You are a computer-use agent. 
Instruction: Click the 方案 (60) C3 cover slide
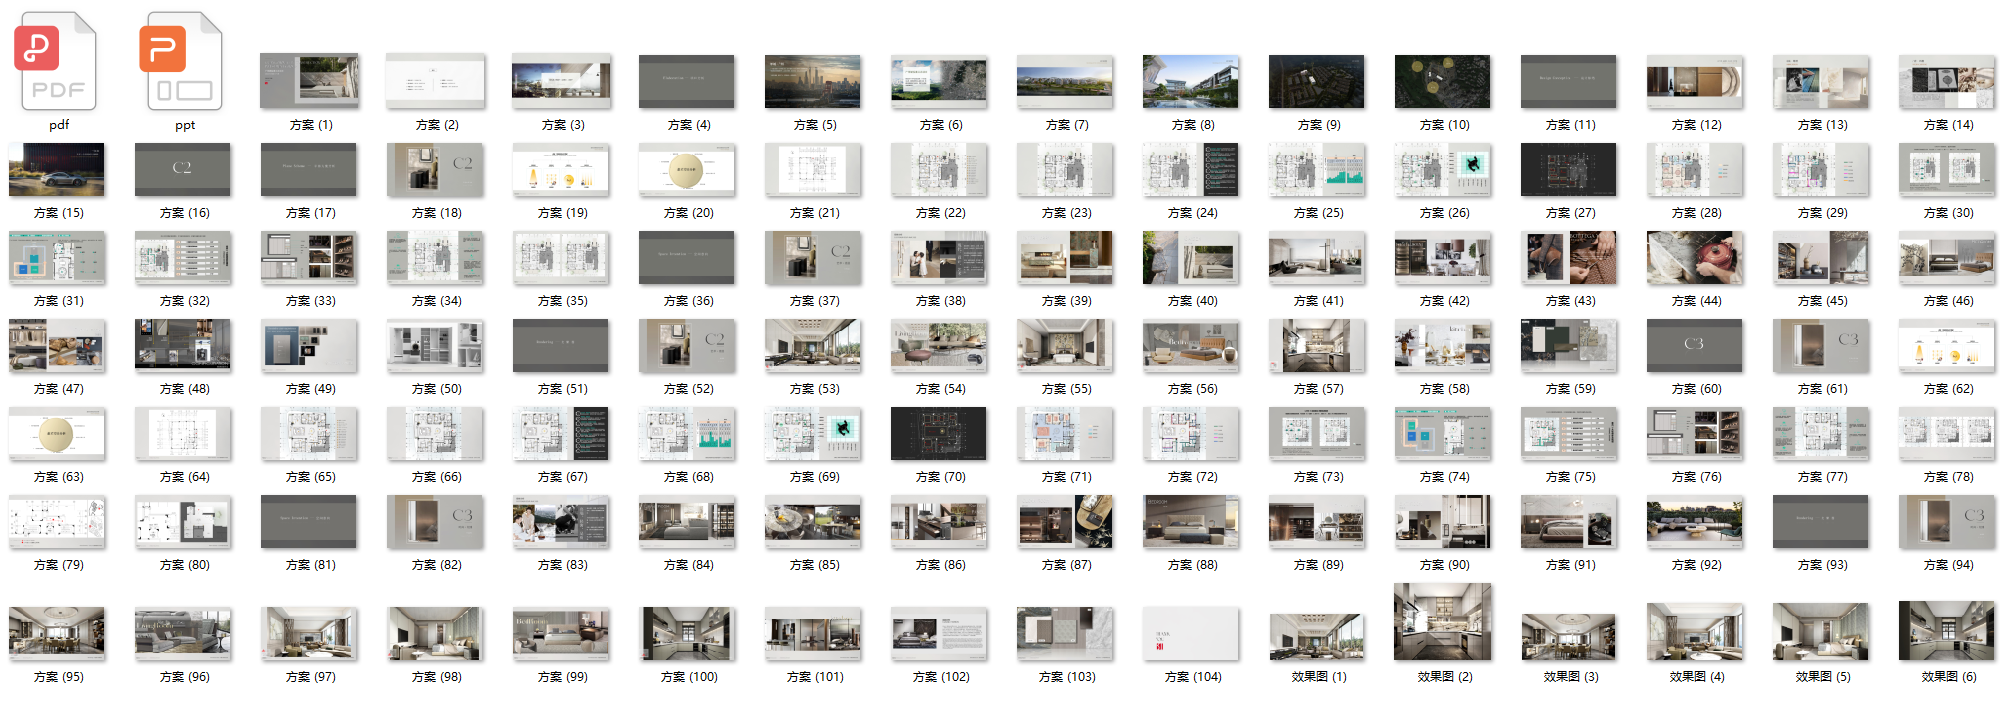point(1695,345)
